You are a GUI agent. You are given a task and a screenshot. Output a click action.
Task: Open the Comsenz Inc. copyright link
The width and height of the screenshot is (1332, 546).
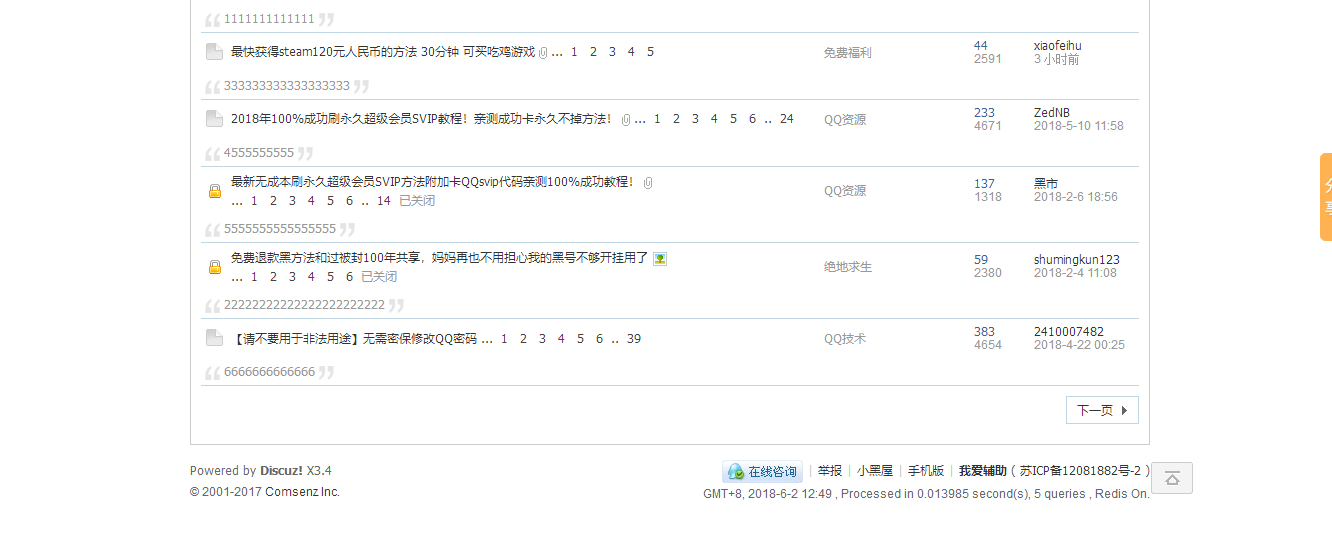coord(303,492)
